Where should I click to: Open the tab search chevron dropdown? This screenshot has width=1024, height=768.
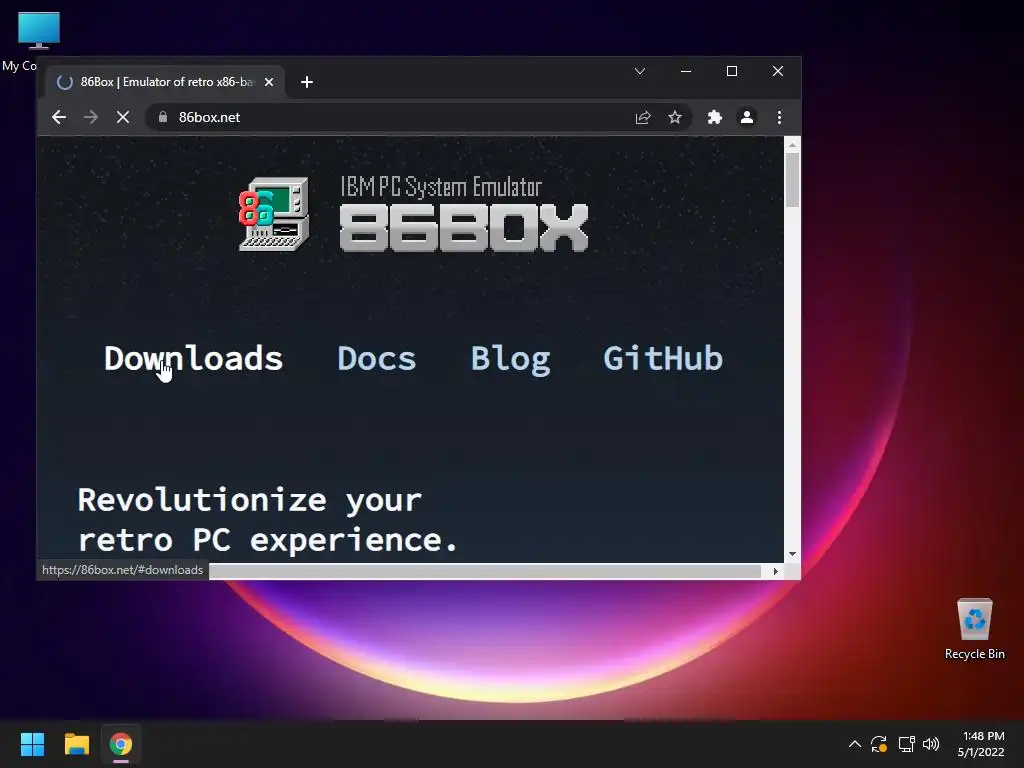pos(640,71)
